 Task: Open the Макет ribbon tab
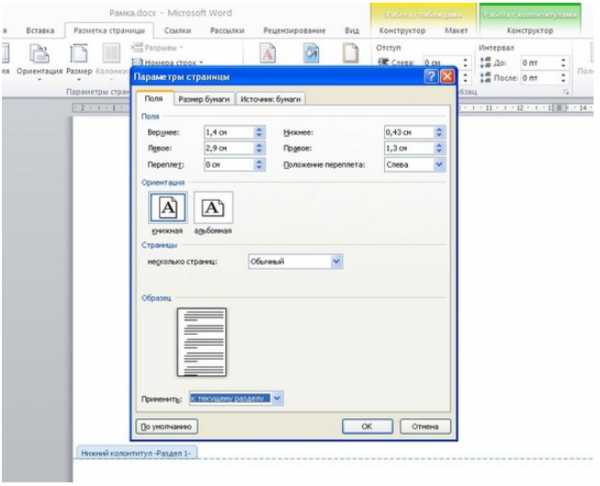[x=456, y=31]
